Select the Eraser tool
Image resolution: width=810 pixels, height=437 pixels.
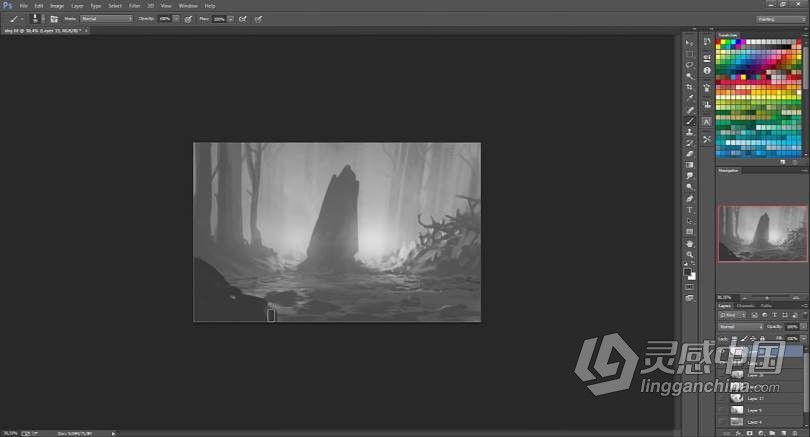pos(689,154)
